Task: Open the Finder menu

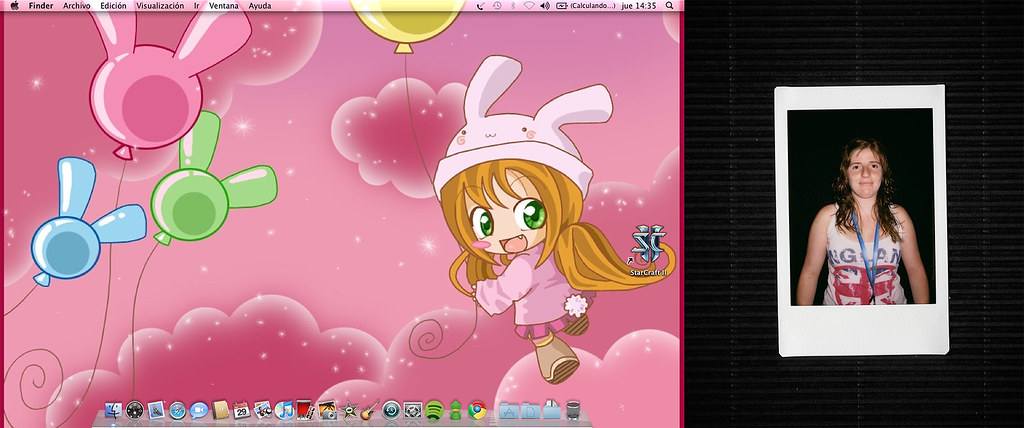Action: coord(40,5)
